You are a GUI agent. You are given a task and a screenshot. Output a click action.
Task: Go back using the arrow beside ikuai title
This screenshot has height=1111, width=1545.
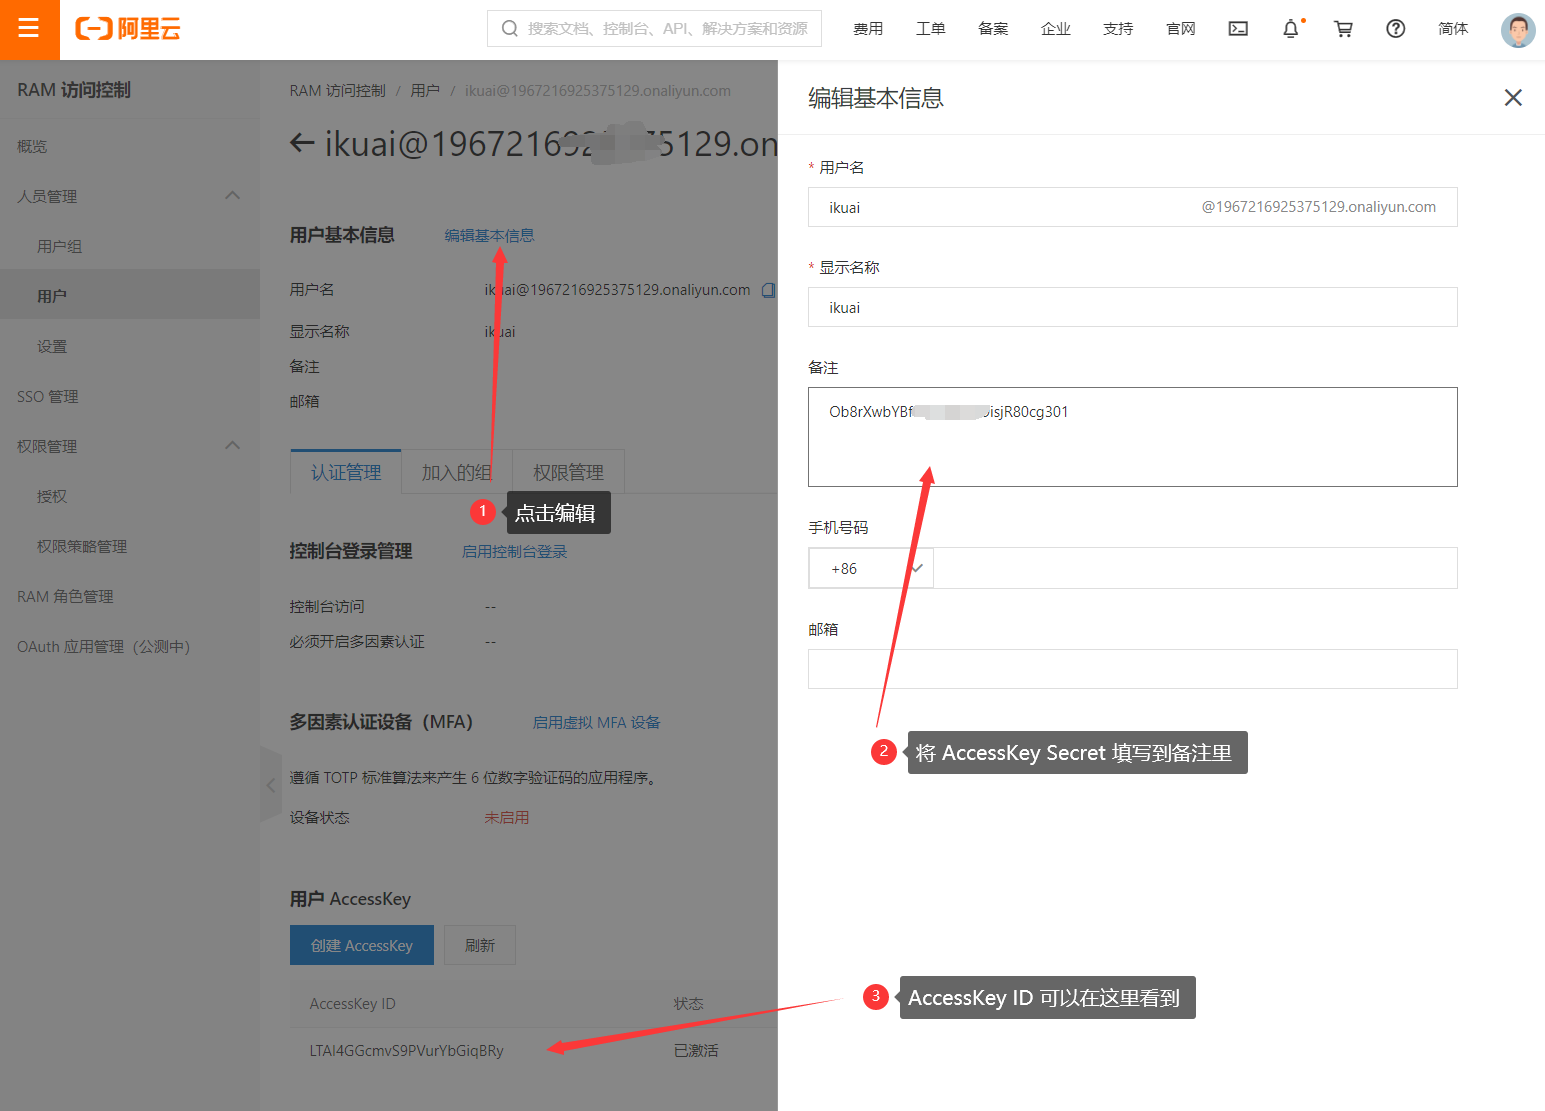click(302, 143)
